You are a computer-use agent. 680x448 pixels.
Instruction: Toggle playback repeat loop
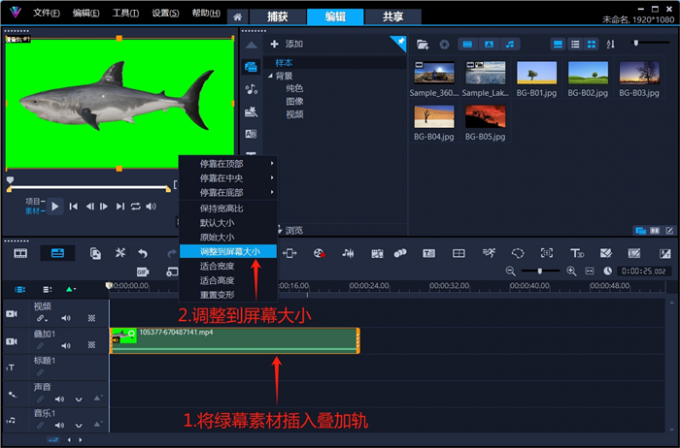tap(136, 206)
